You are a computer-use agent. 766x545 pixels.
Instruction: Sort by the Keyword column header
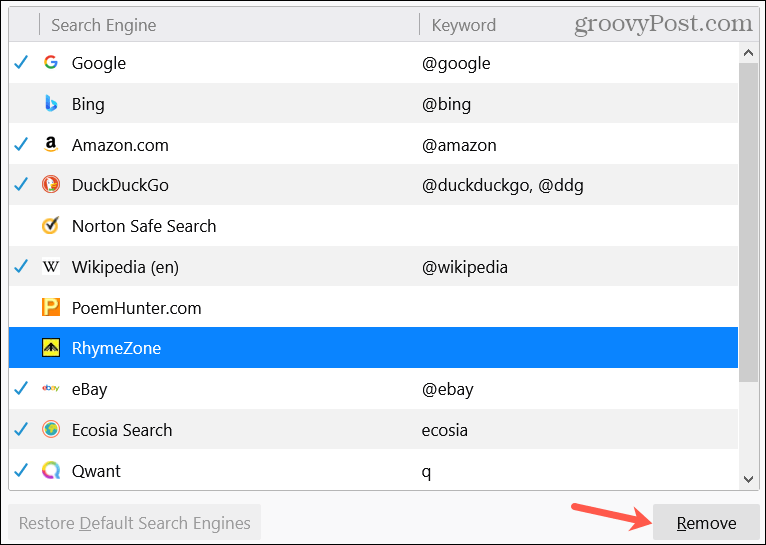463,25
